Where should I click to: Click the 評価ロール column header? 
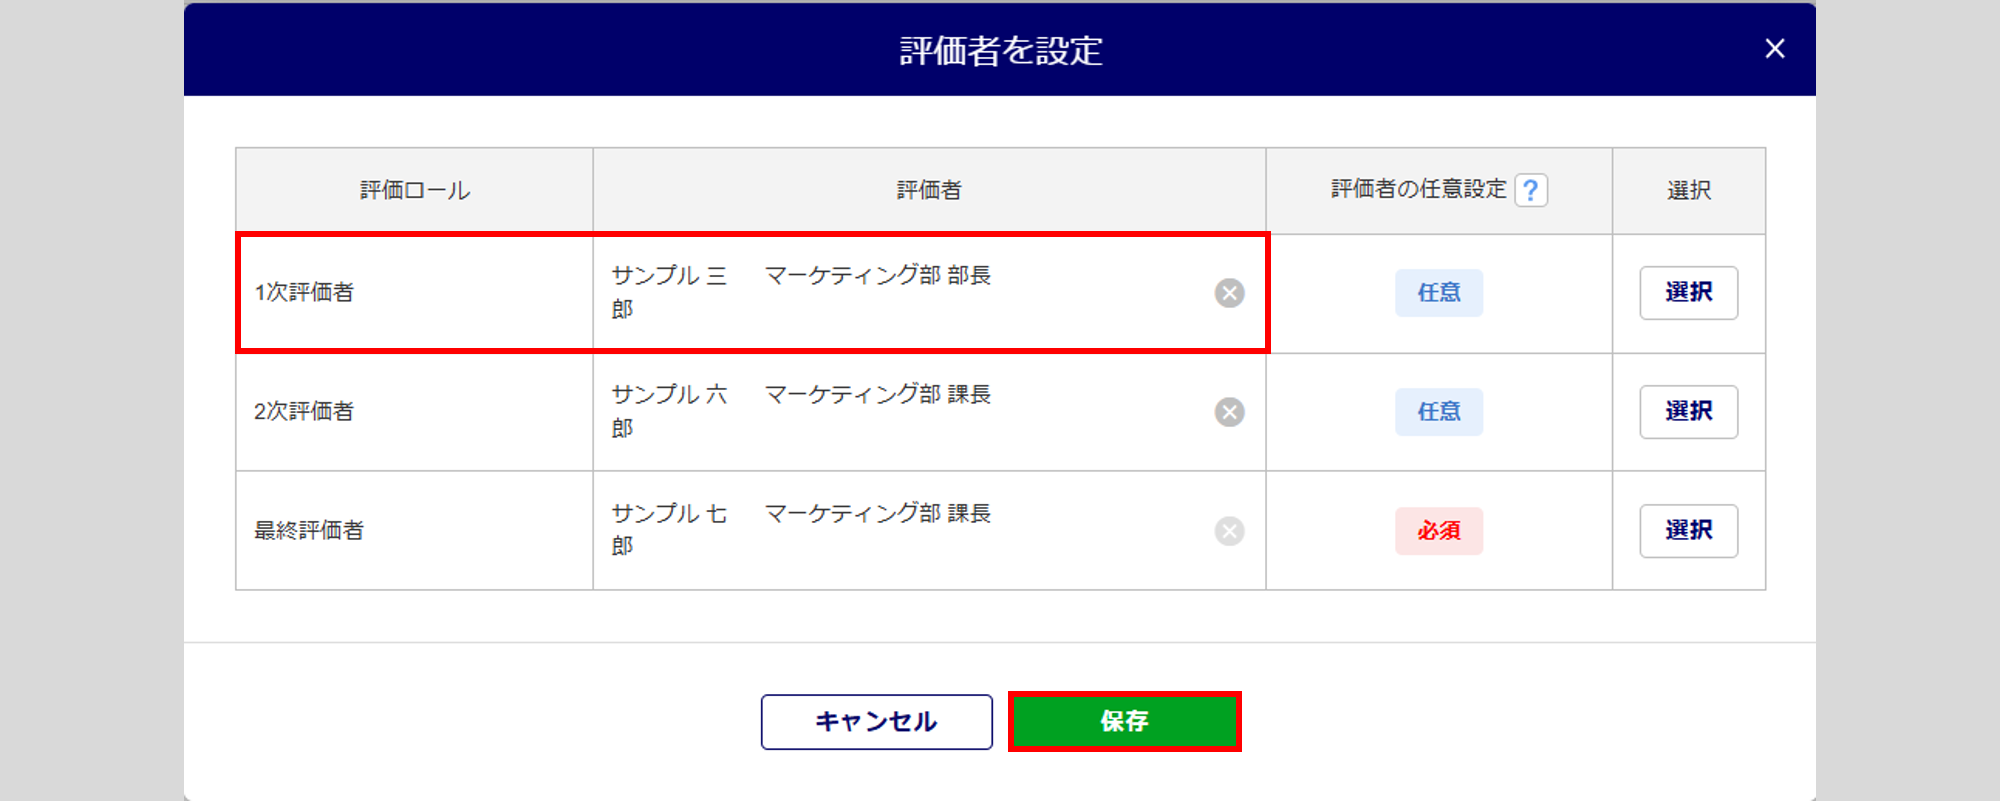coord(415,190)
